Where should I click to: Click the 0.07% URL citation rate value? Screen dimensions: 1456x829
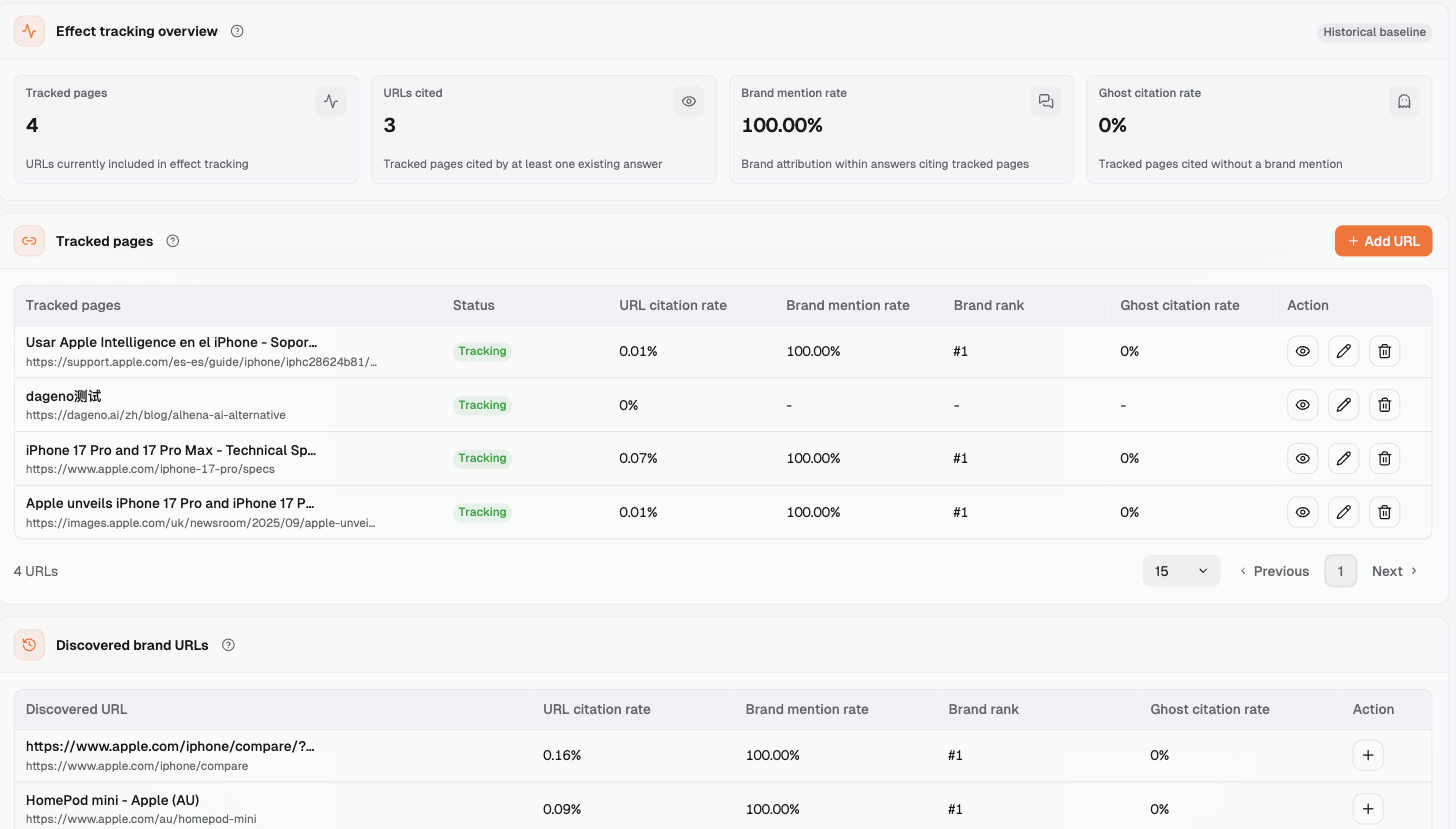pyautogui.click(x=638, y=458)
